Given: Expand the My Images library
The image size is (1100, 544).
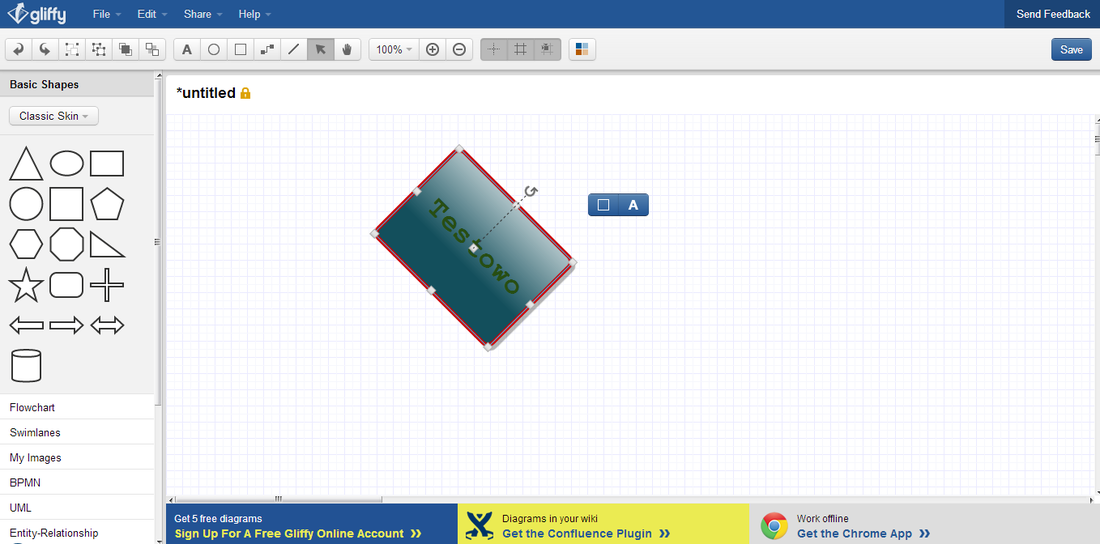Looking at the screenshot, I should click(77, 458).
